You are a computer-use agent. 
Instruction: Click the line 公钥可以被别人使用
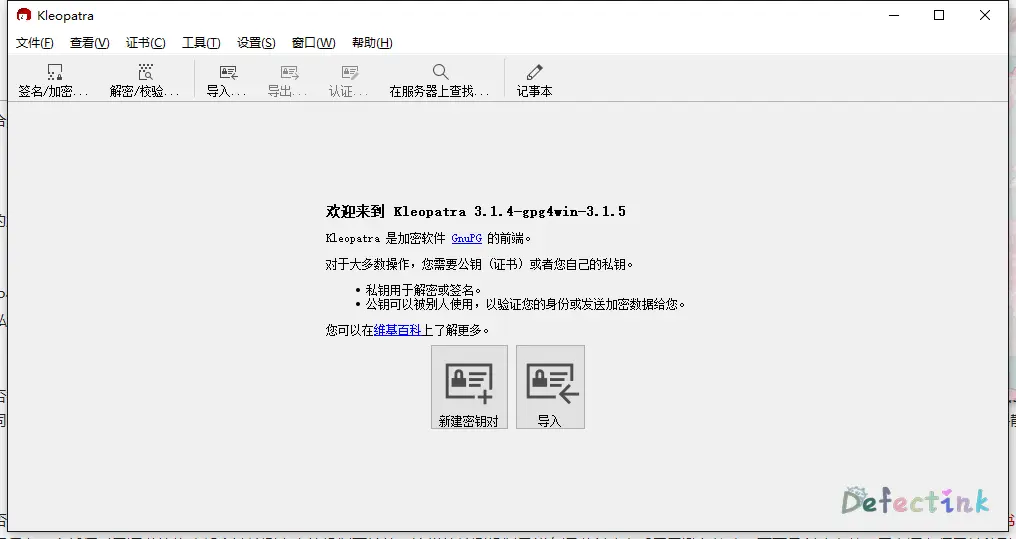point(525,304)
